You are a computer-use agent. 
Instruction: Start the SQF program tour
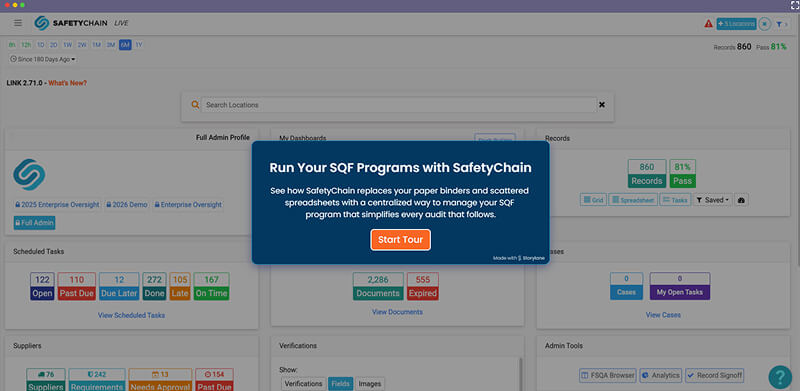(x=401, y=240)
